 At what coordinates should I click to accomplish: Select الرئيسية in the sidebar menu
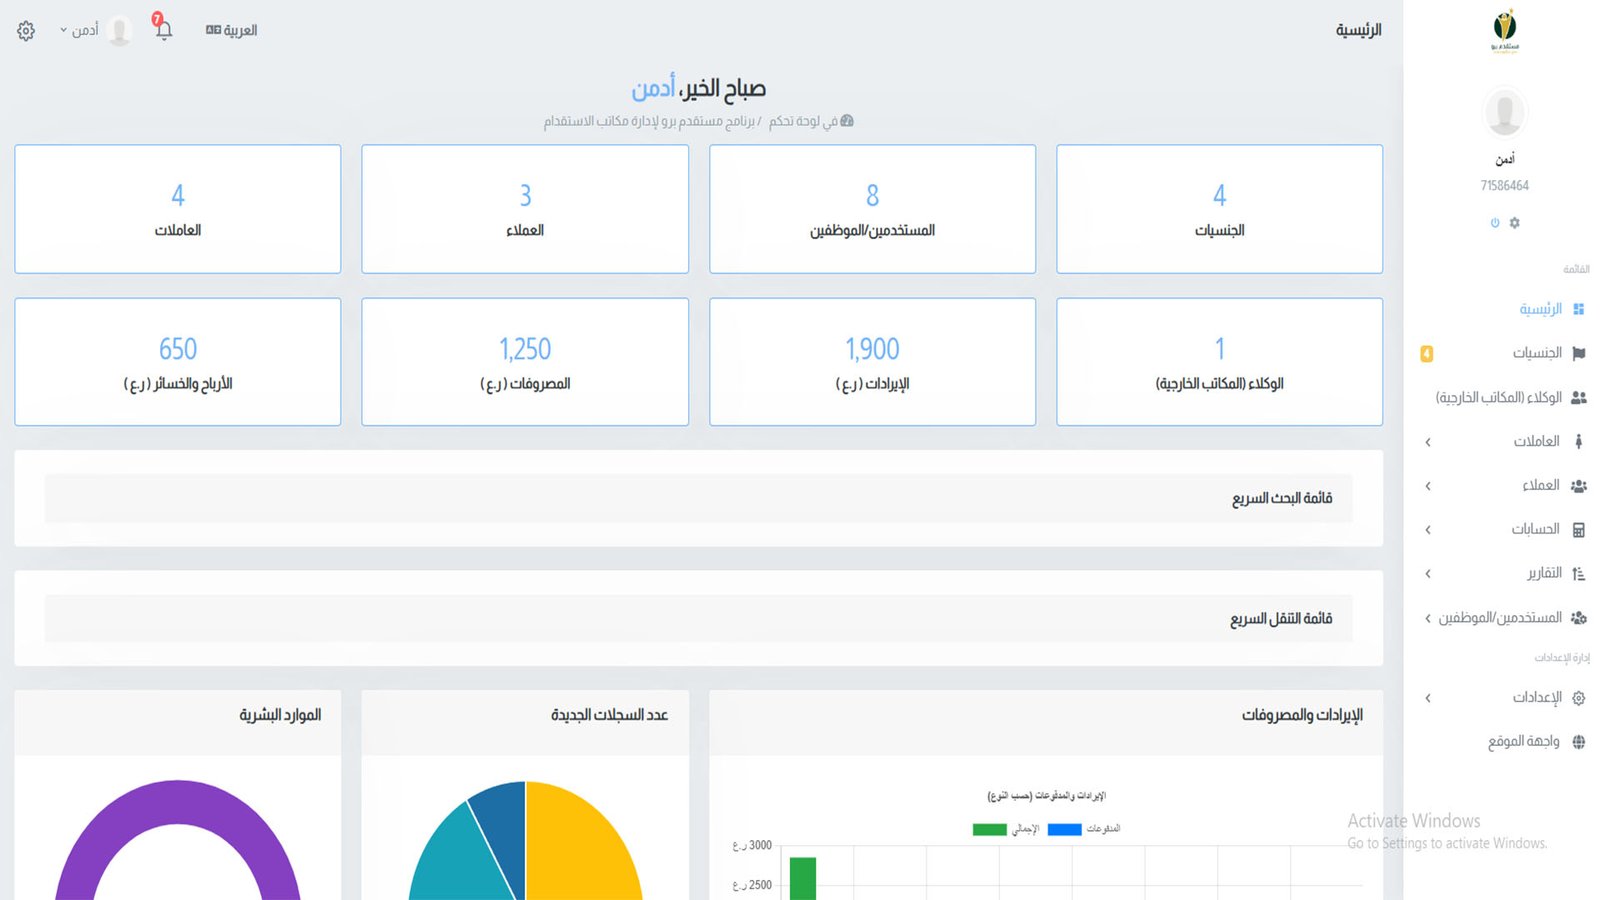click(x=1540, y=309)
